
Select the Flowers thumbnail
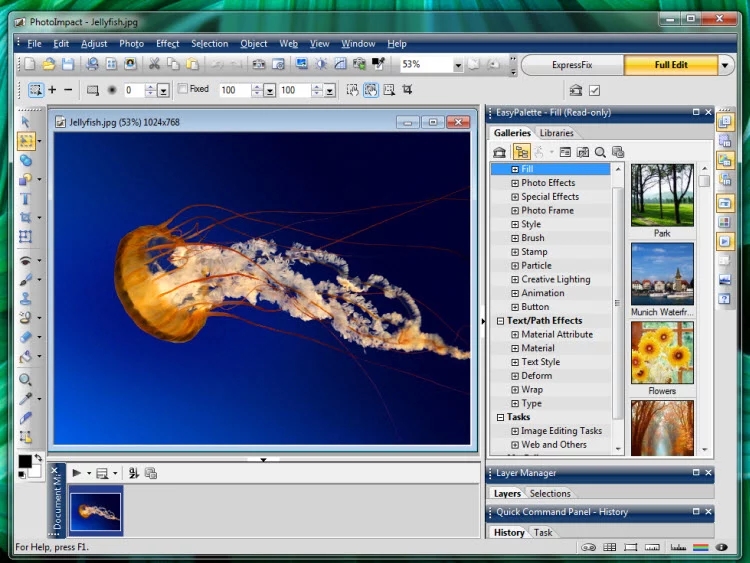[662, 353]
